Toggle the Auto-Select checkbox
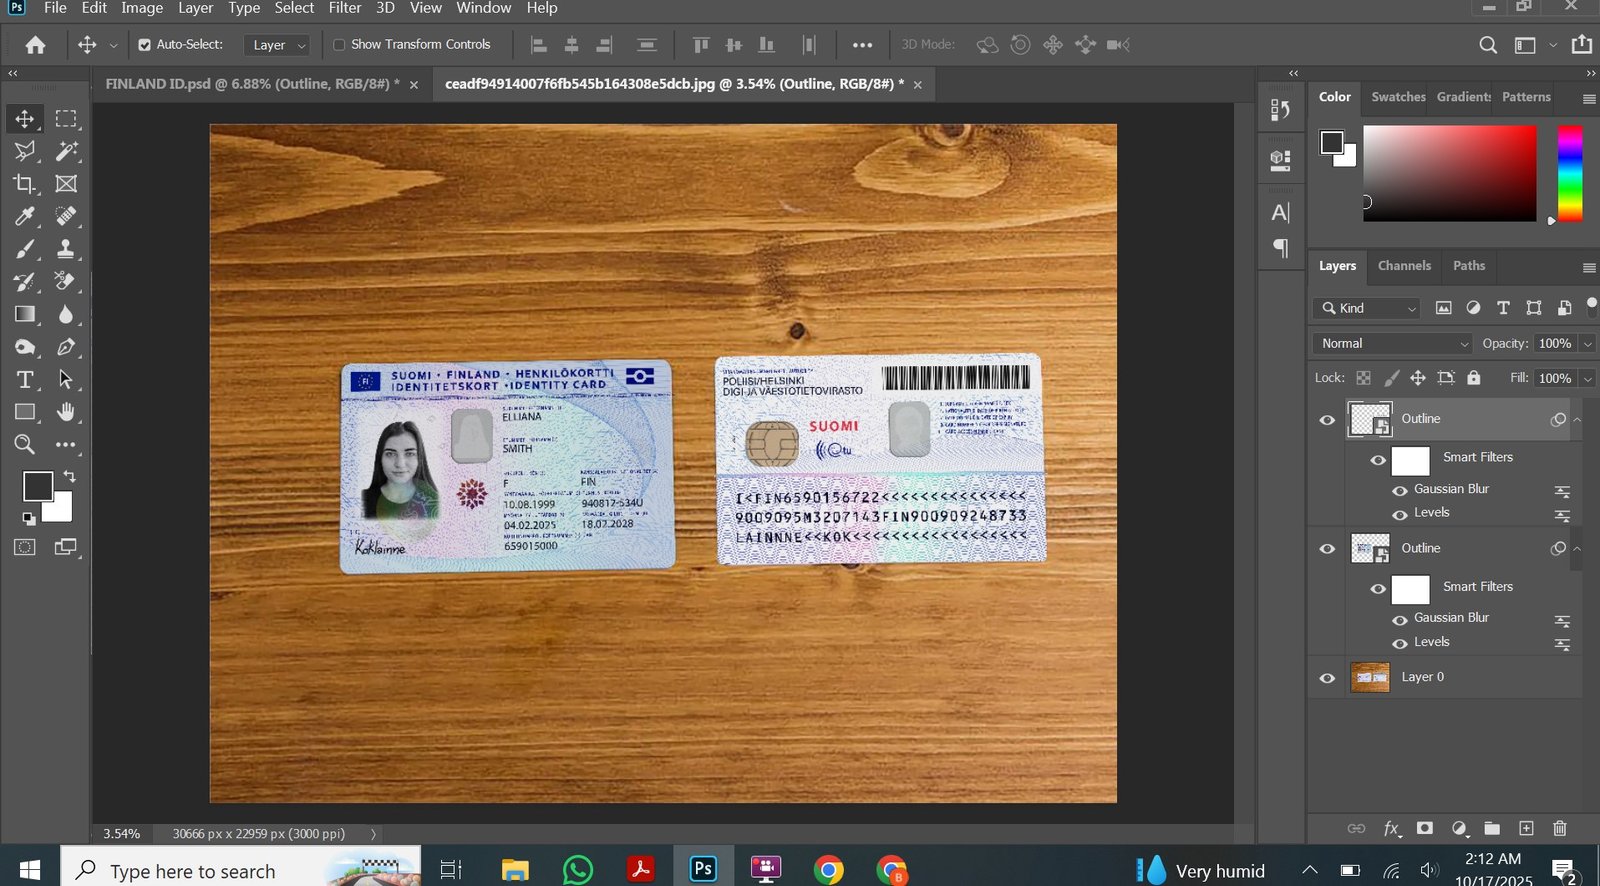Screen dimensions: 1600x886 click(145, 45)
